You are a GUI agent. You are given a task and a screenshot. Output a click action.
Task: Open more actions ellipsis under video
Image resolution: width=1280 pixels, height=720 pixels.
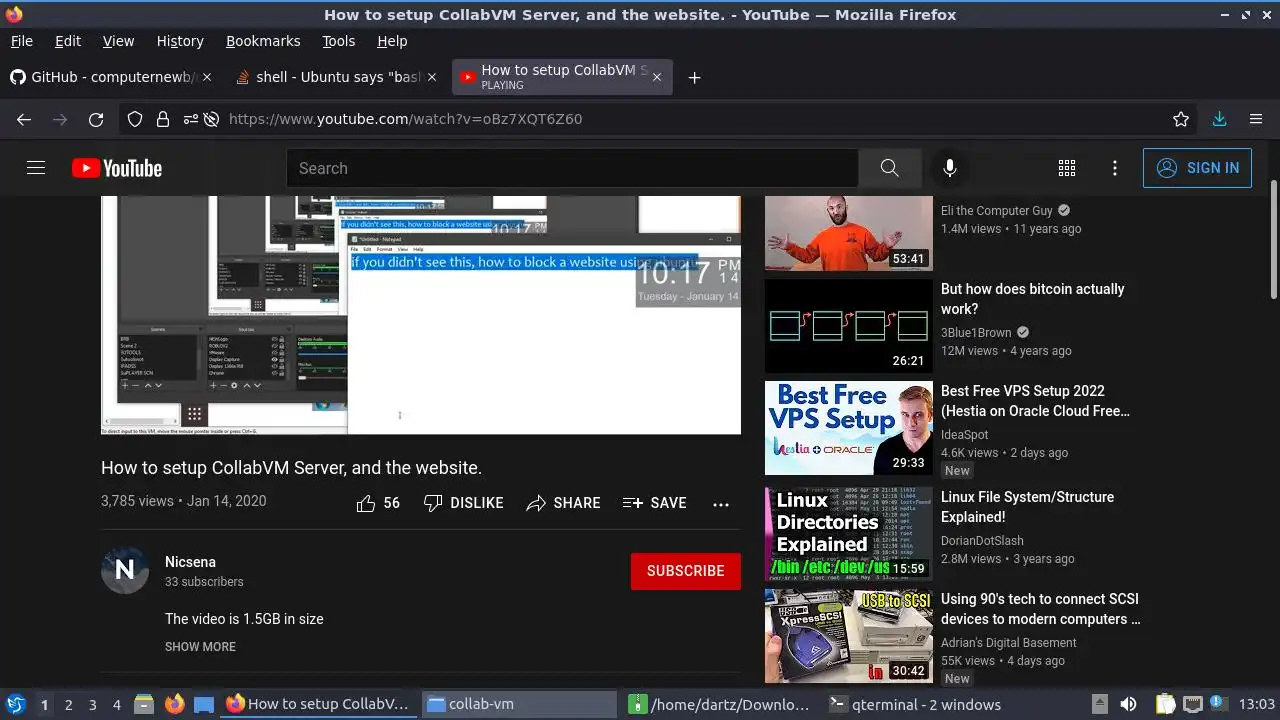pos(721,504)
